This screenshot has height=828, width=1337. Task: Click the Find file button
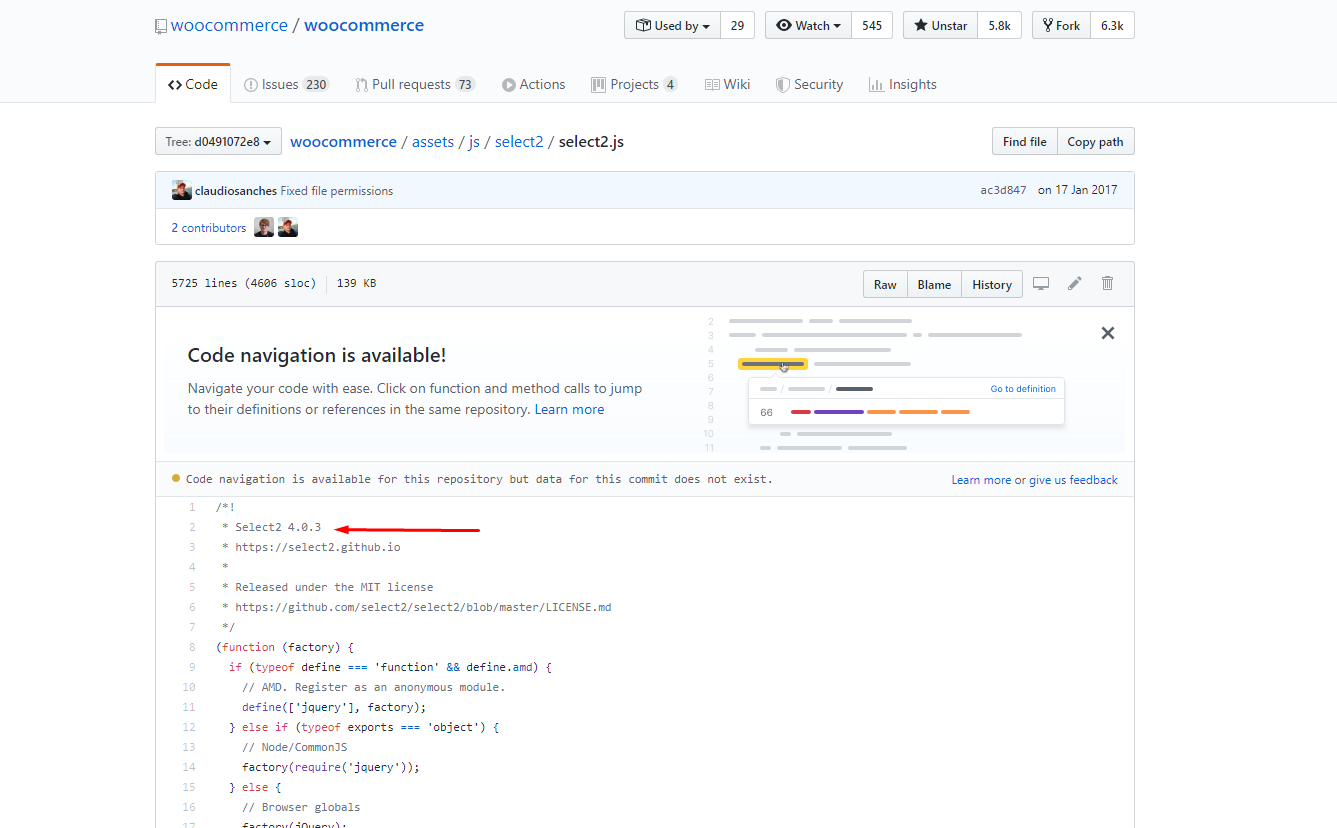[x=1024, y=141]
